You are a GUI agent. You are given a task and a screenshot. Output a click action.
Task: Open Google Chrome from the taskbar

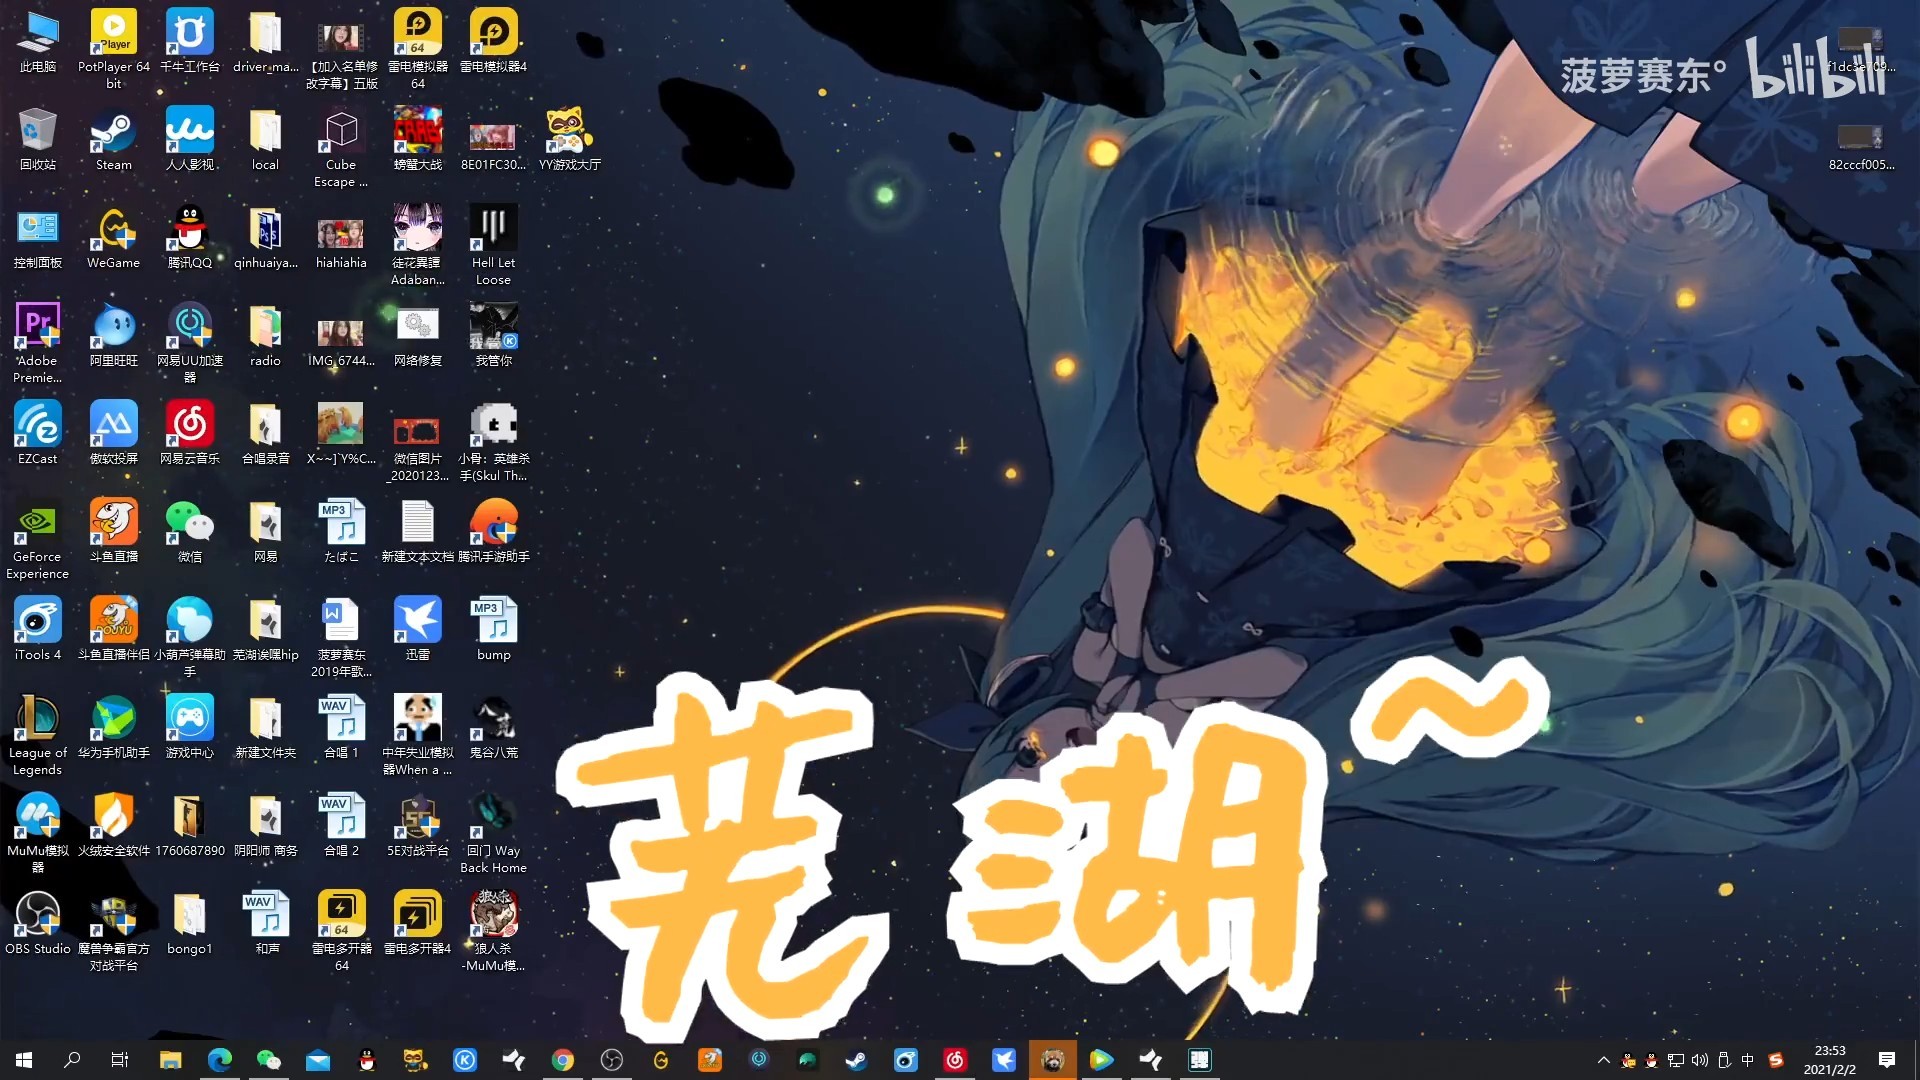563,1060
